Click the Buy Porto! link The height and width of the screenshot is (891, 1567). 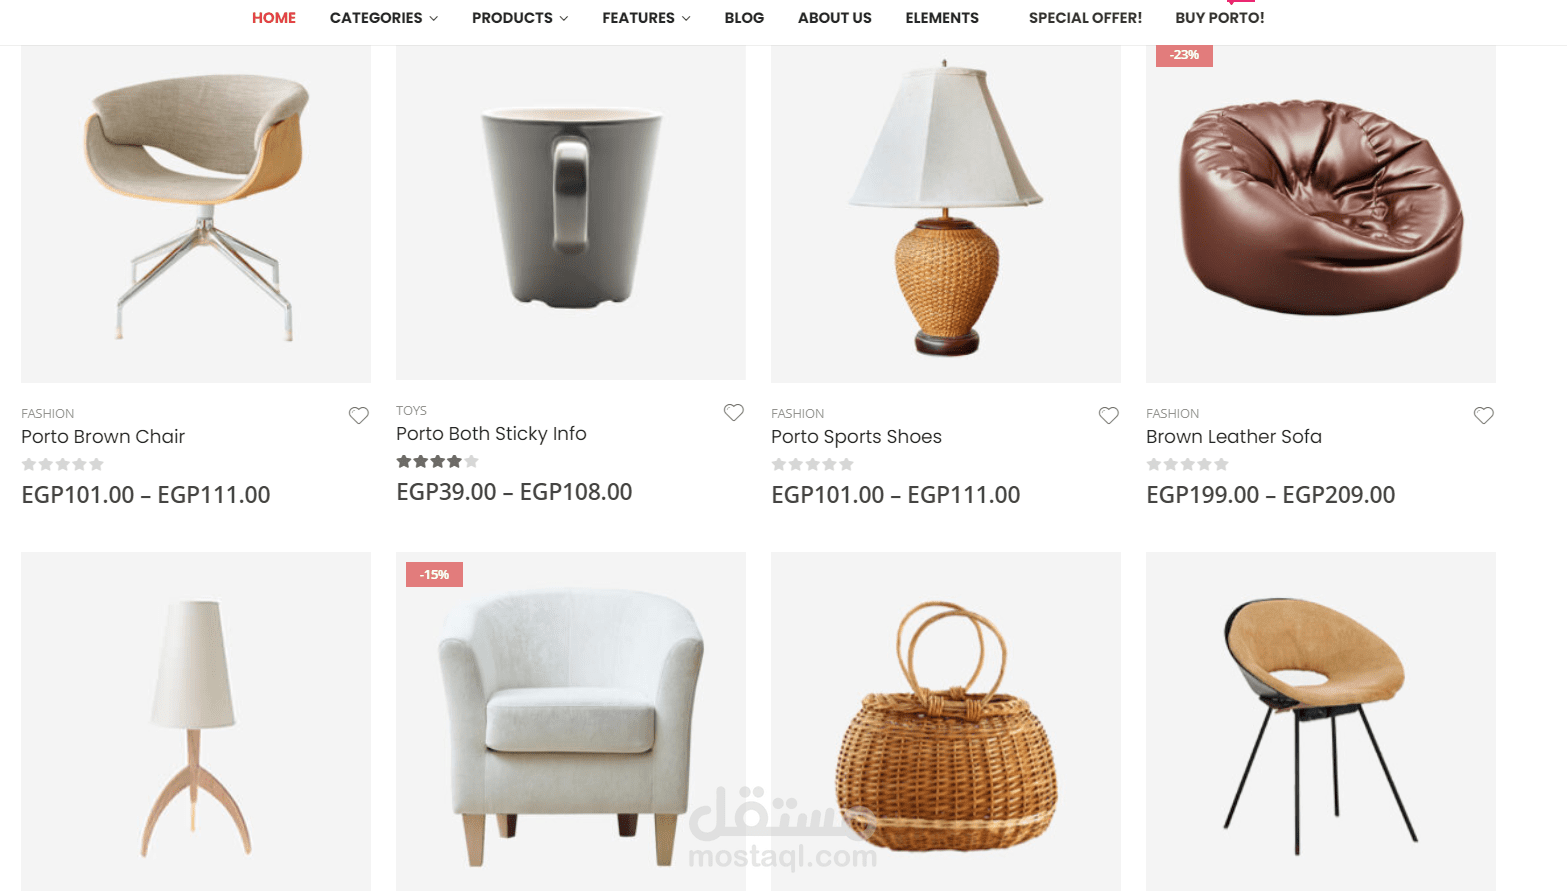[x=1220, y=18]
